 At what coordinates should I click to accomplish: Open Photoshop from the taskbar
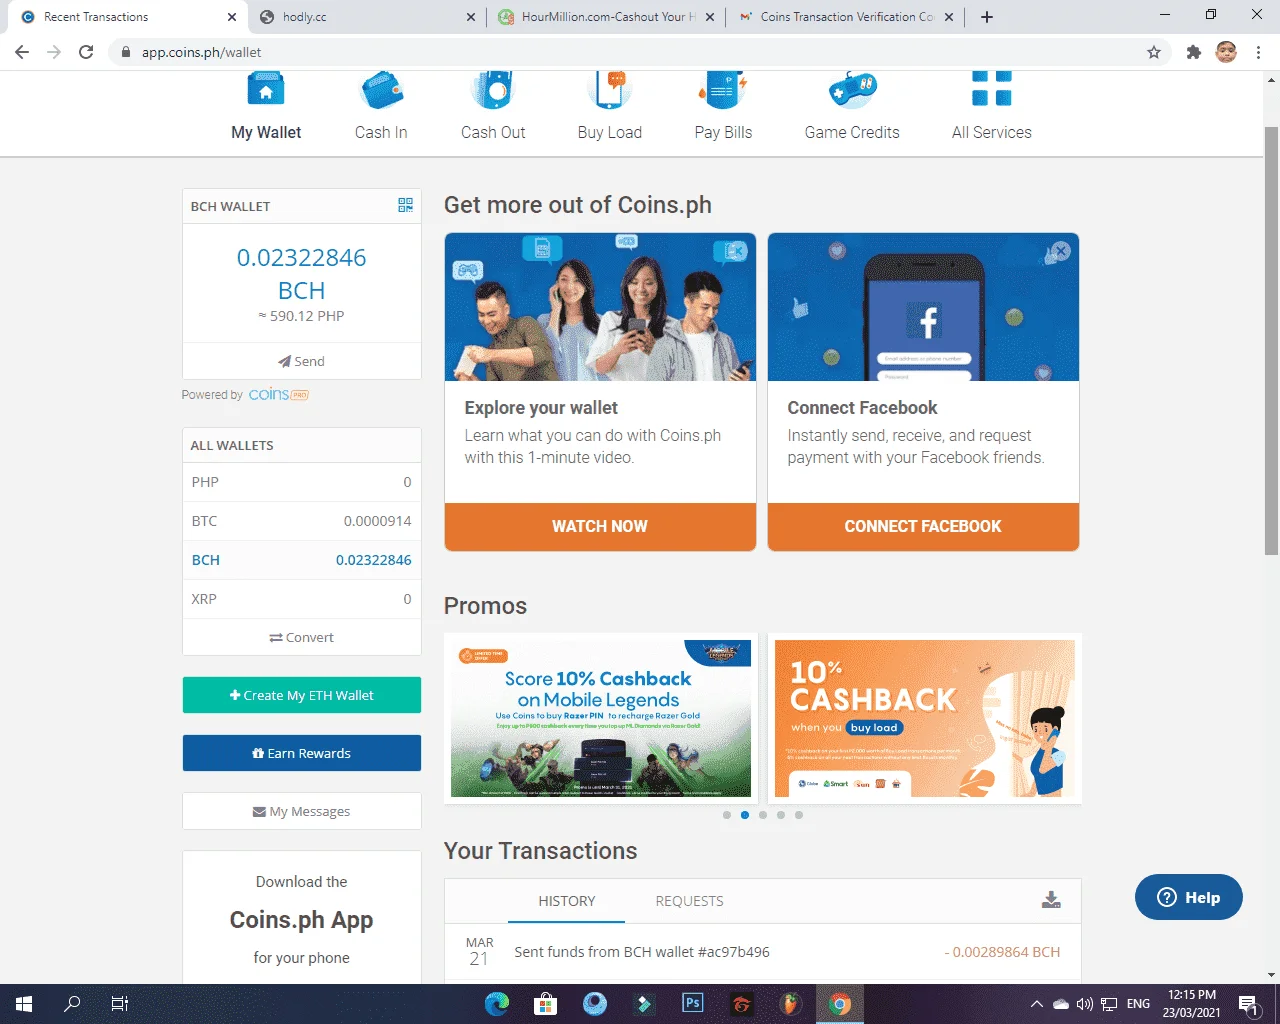pyautogui.click(x=693, y=1004)
